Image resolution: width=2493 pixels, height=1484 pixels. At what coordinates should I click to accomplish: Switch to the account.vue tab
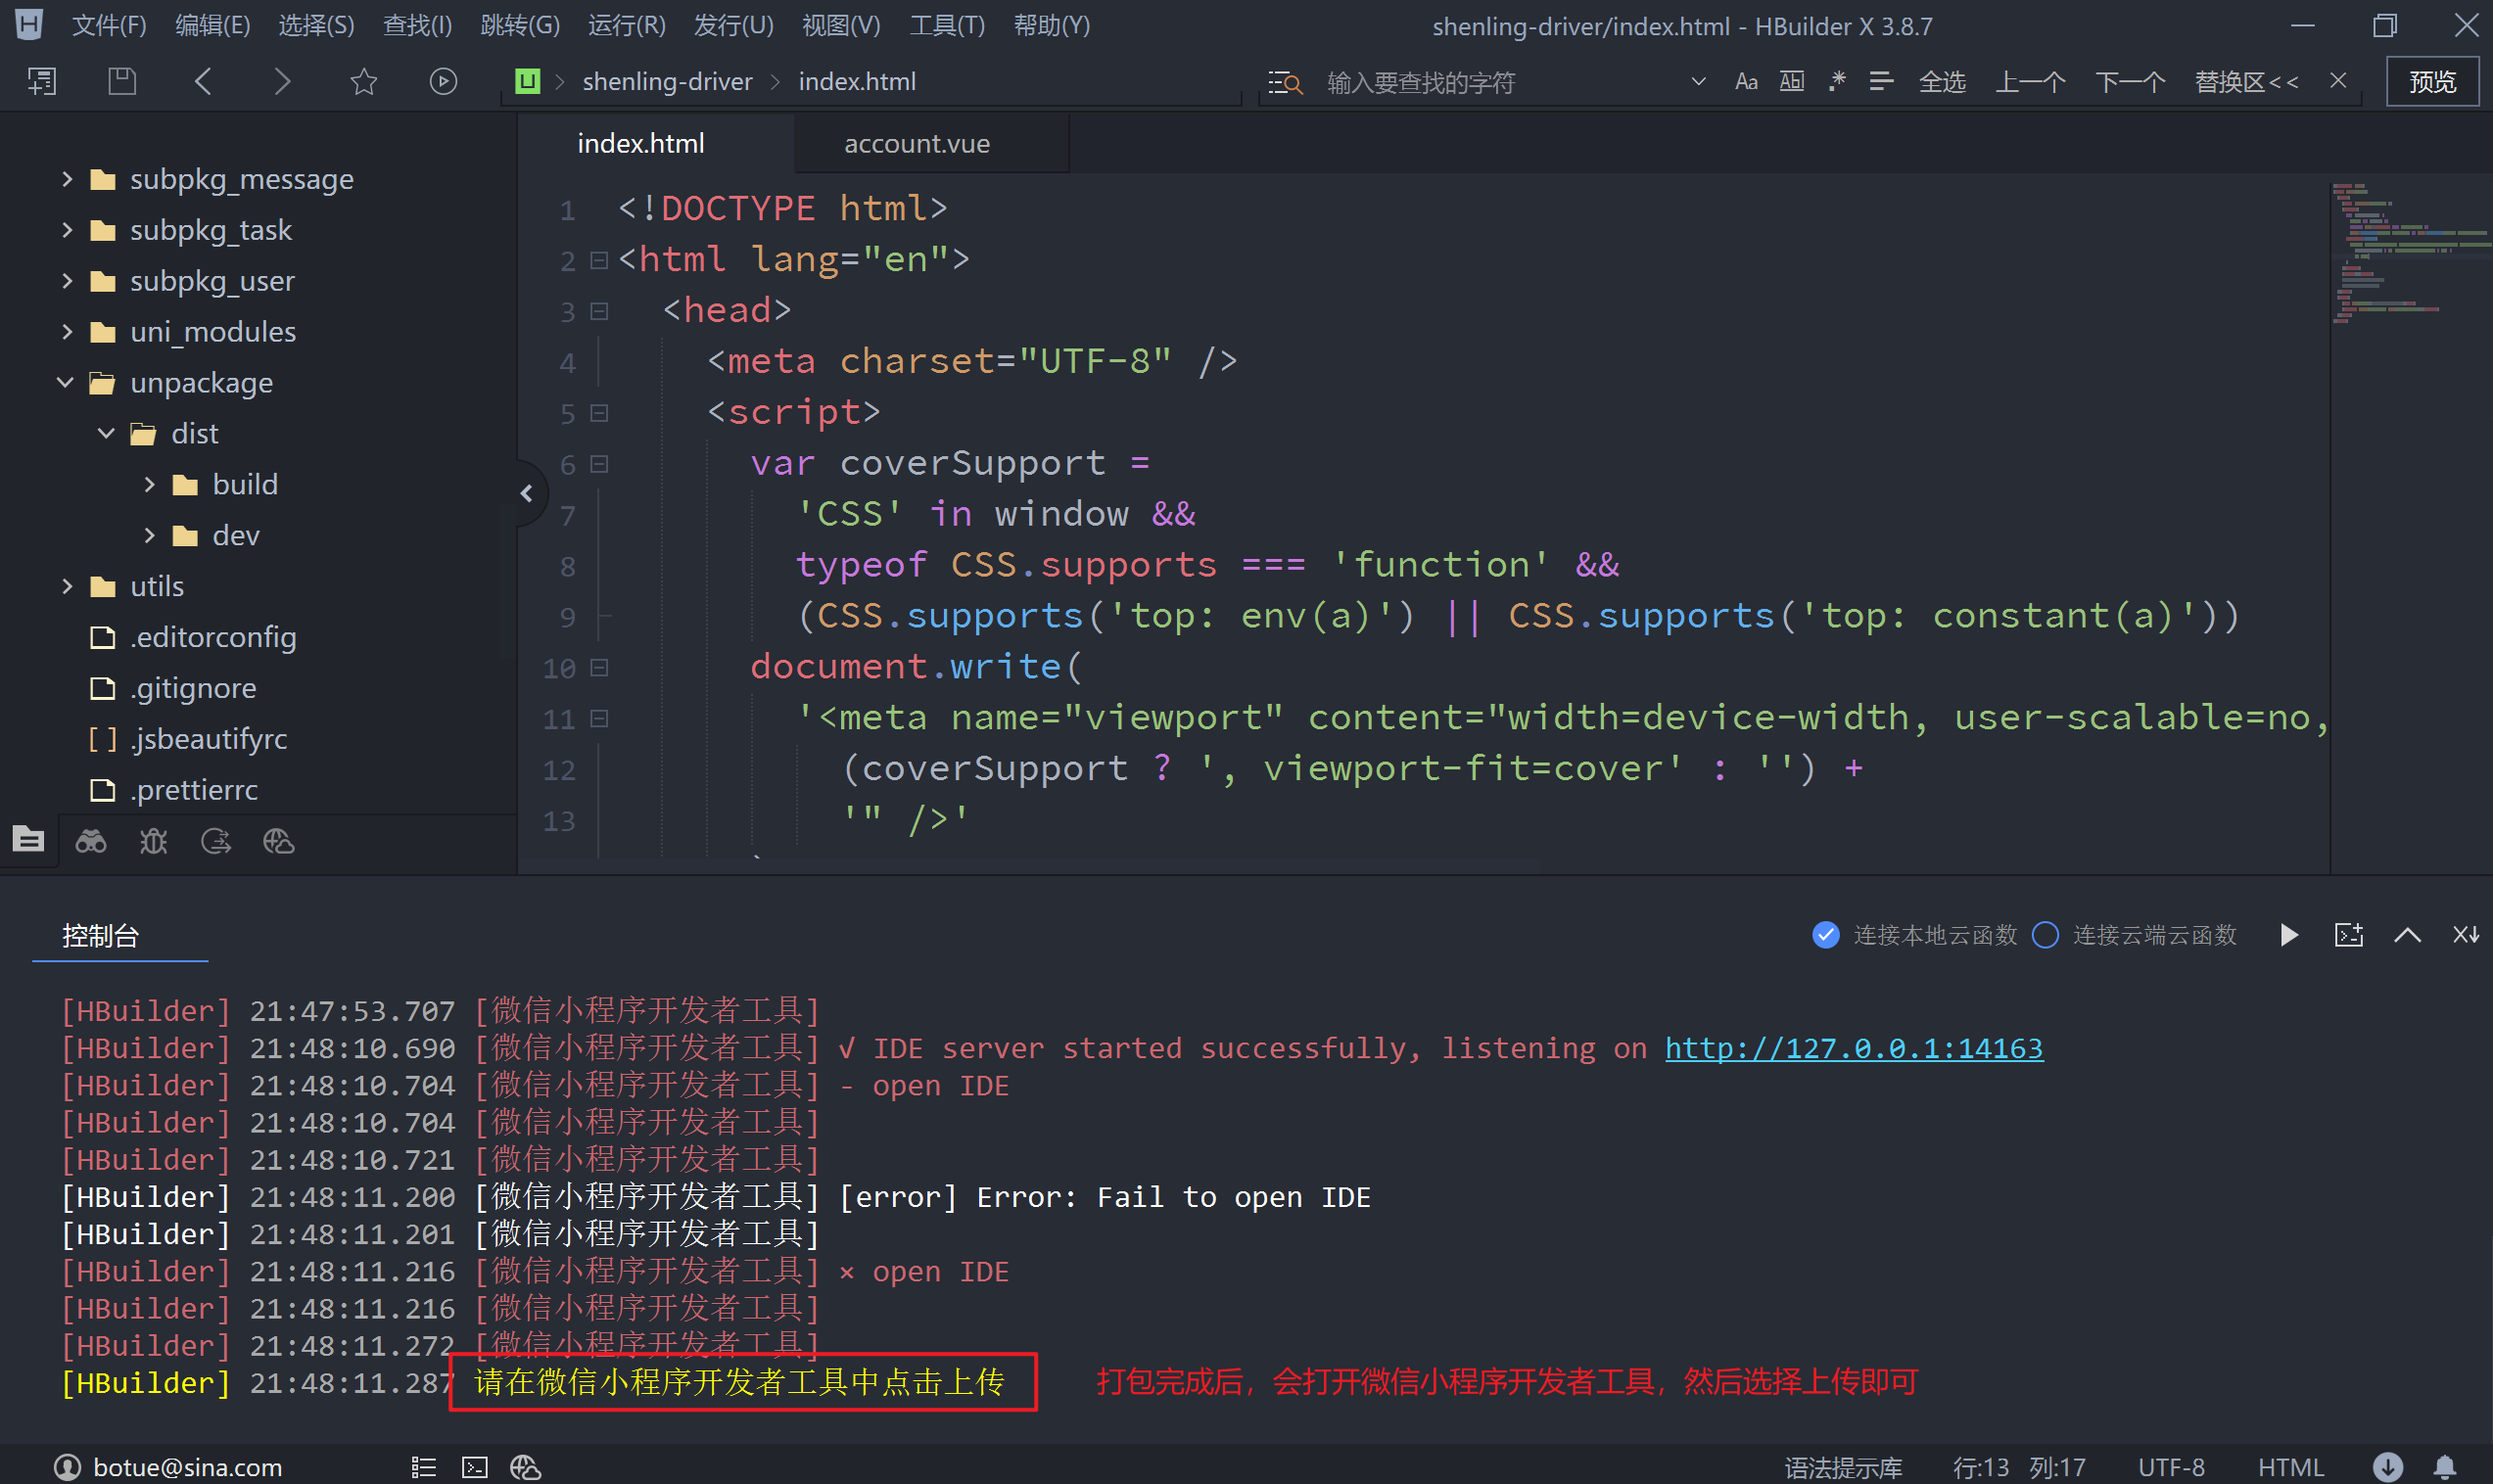pyautogui.click(x=916, y=144)
